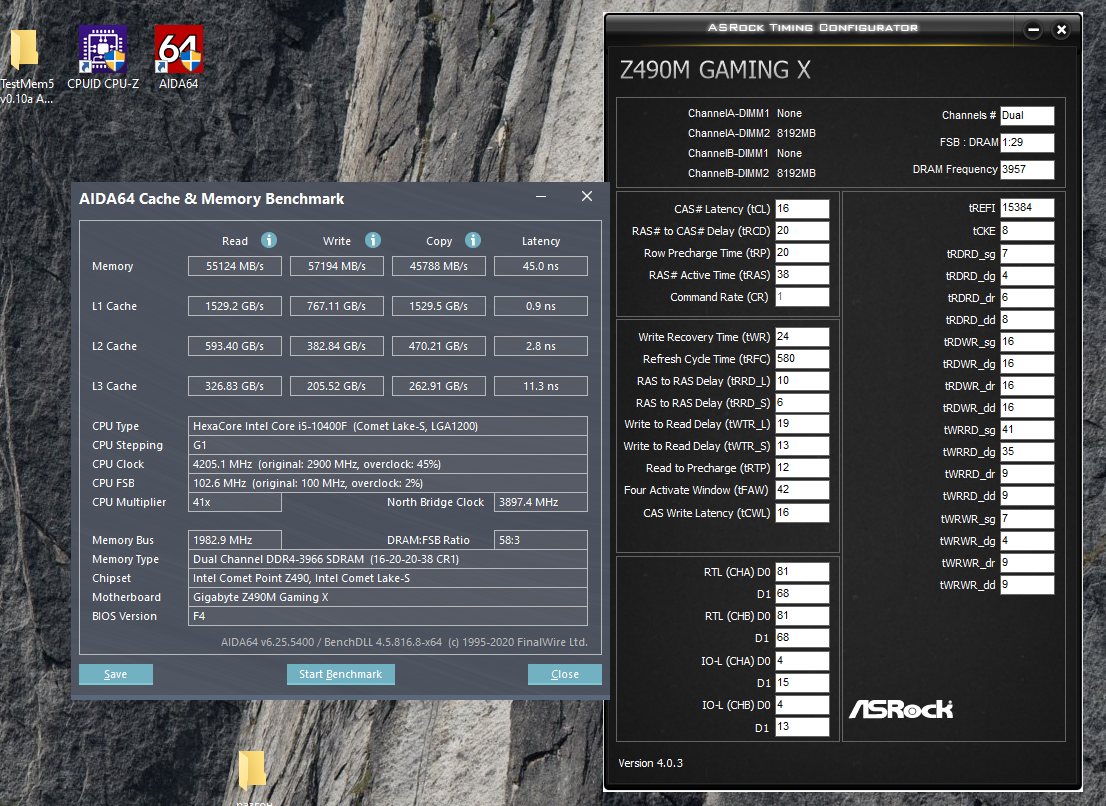Click the Read to Precharge (tRTP) field

pos(802,468)
